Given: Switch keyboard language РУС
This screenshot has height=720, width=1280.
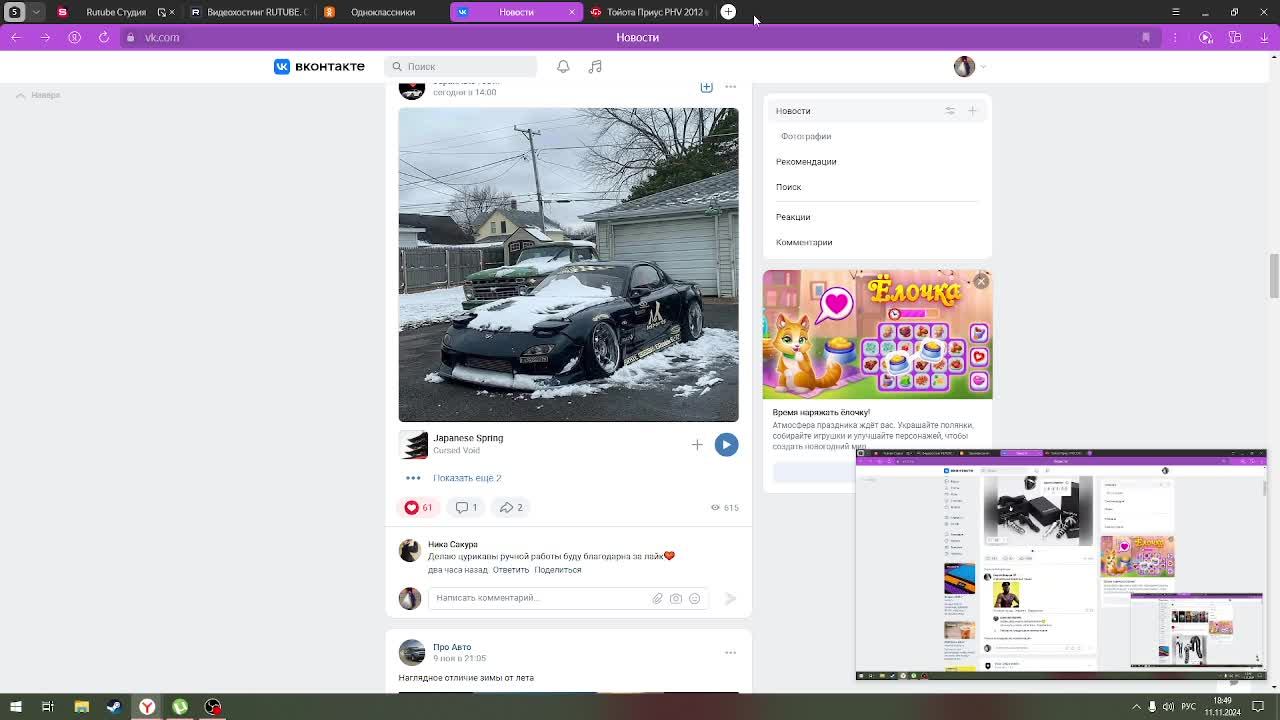Looking at the screenshot, I should click(1189, 707).
